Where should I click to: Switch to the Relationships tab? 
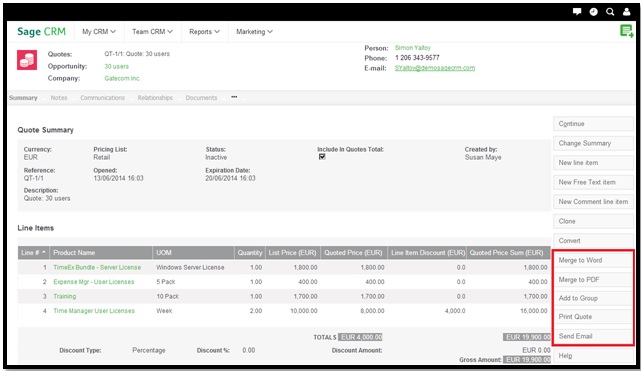tap(155, 98)
